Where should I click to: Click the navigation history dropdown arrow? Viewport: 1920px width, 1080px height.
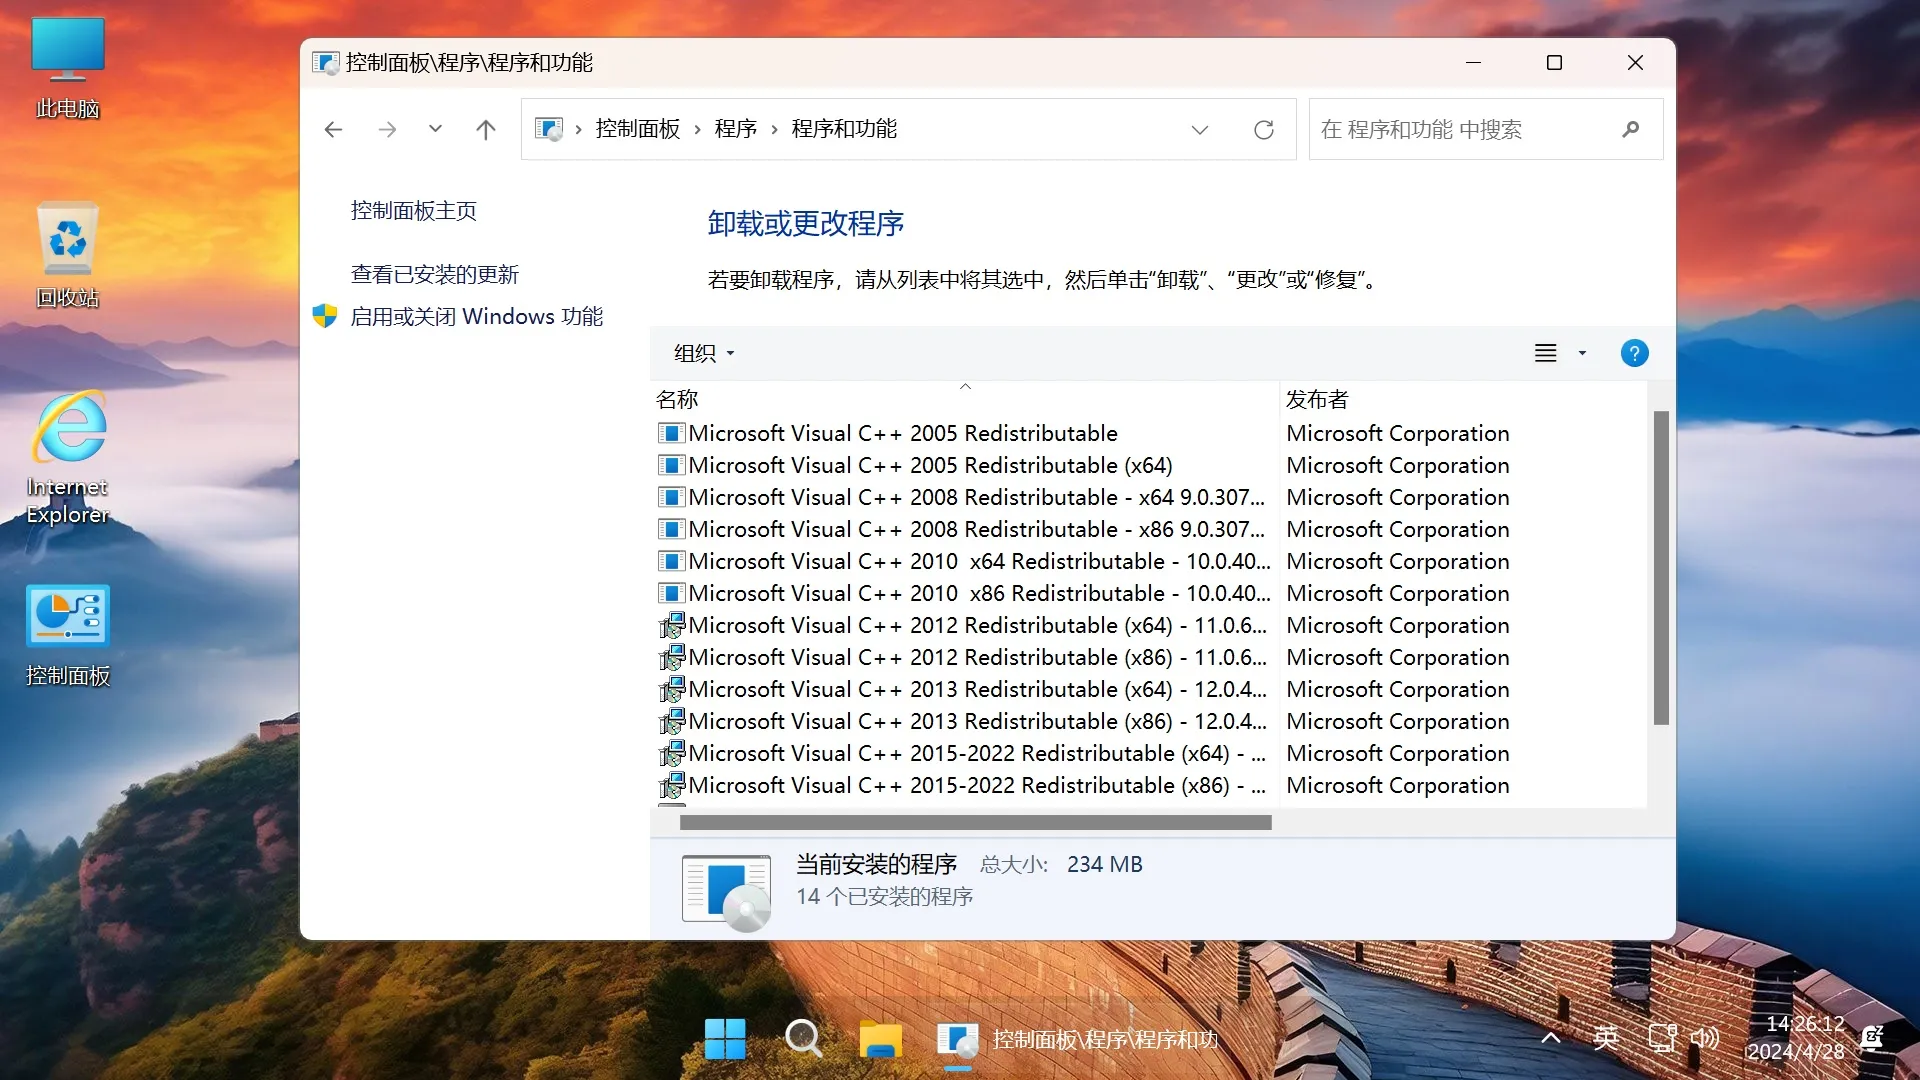[435, 128]
